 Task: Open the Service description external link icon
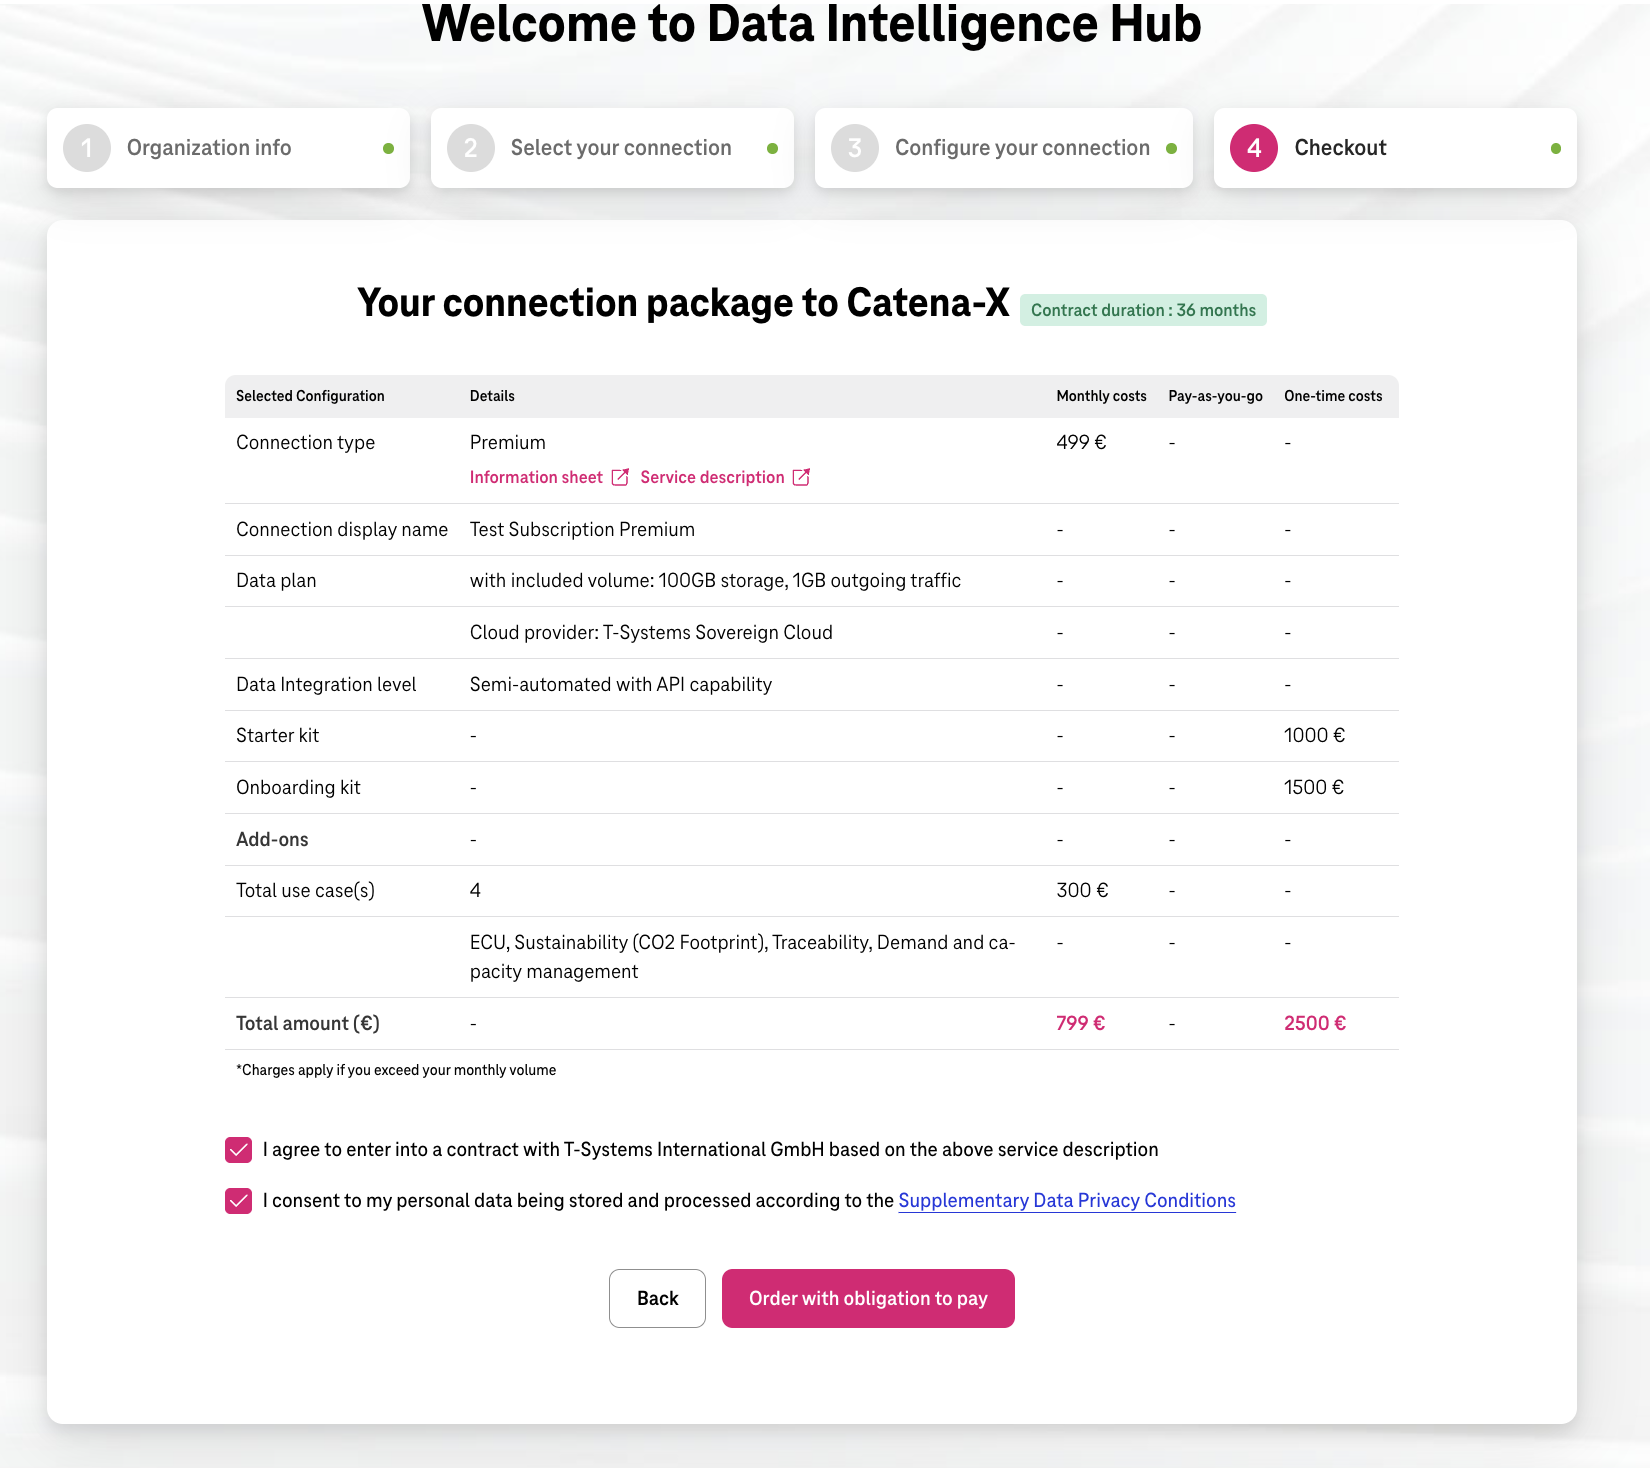pyautogui.click(x=801, y=477)
